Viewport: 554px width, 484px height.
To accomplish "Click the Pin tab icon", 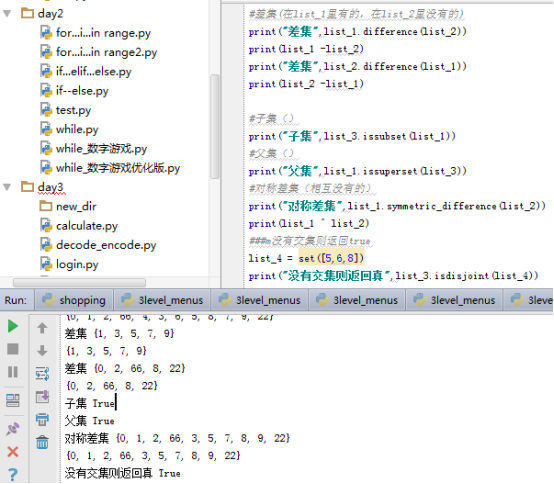I will pyautogui.click(x=13, y=429).
